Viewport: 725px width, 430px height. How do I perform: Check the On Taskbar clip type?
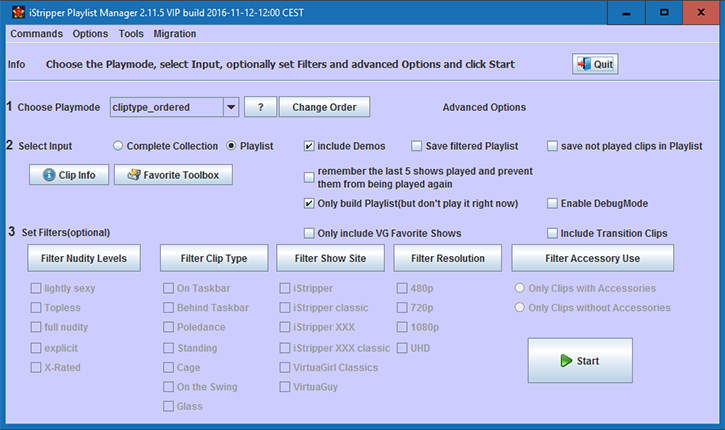[x=168, y=288]
